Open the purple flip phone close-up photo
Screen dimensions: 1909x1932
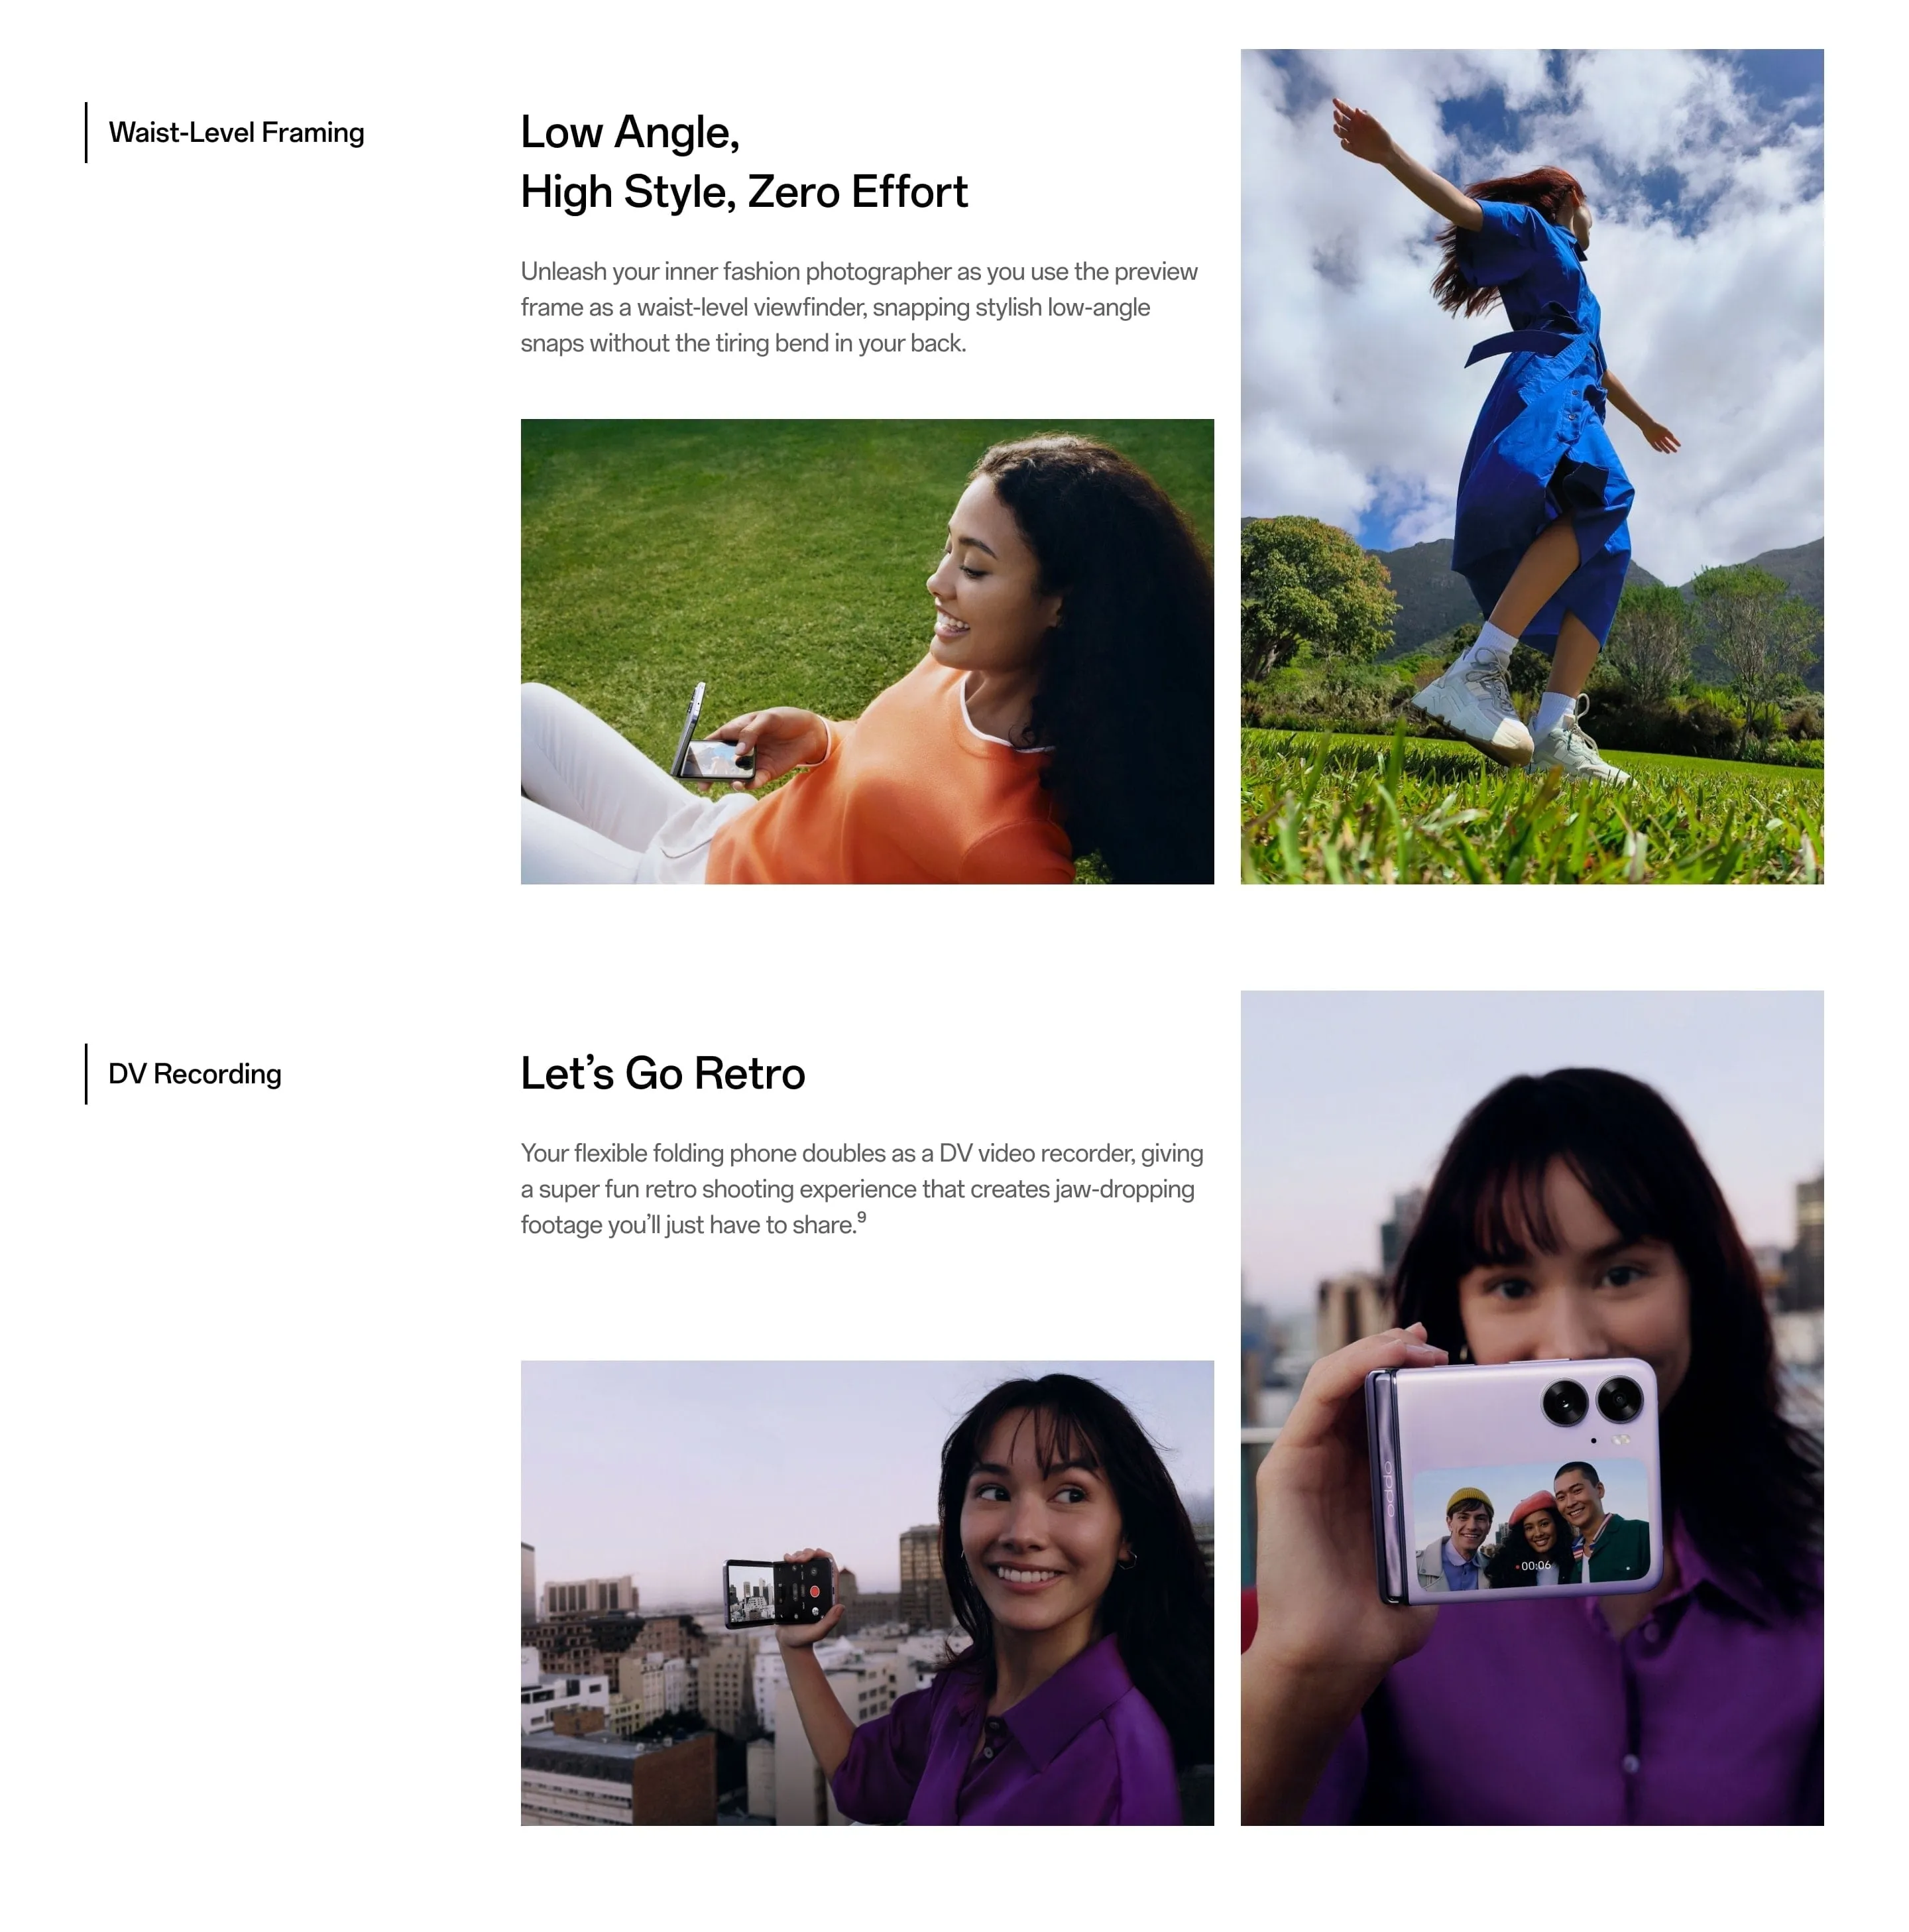(1532, 1407)
